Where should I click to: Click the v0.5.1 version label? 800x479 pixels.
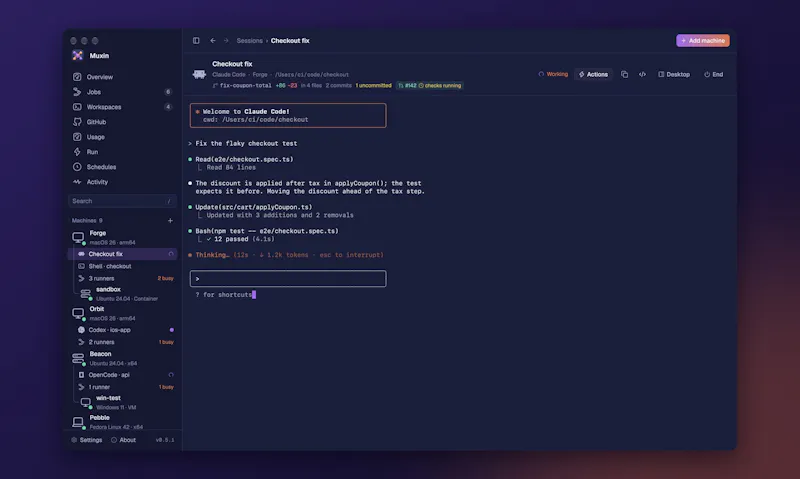coord(165,440)
